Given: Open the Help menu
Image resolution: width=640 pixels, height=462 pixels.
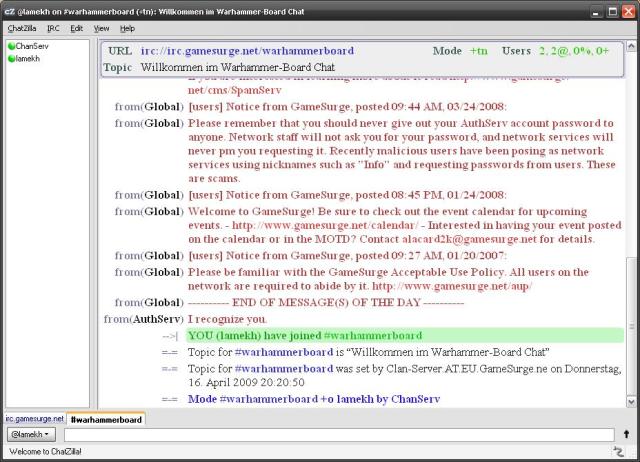Looking at the screenshot, I should pyautogui.click(x=127, y=29).
